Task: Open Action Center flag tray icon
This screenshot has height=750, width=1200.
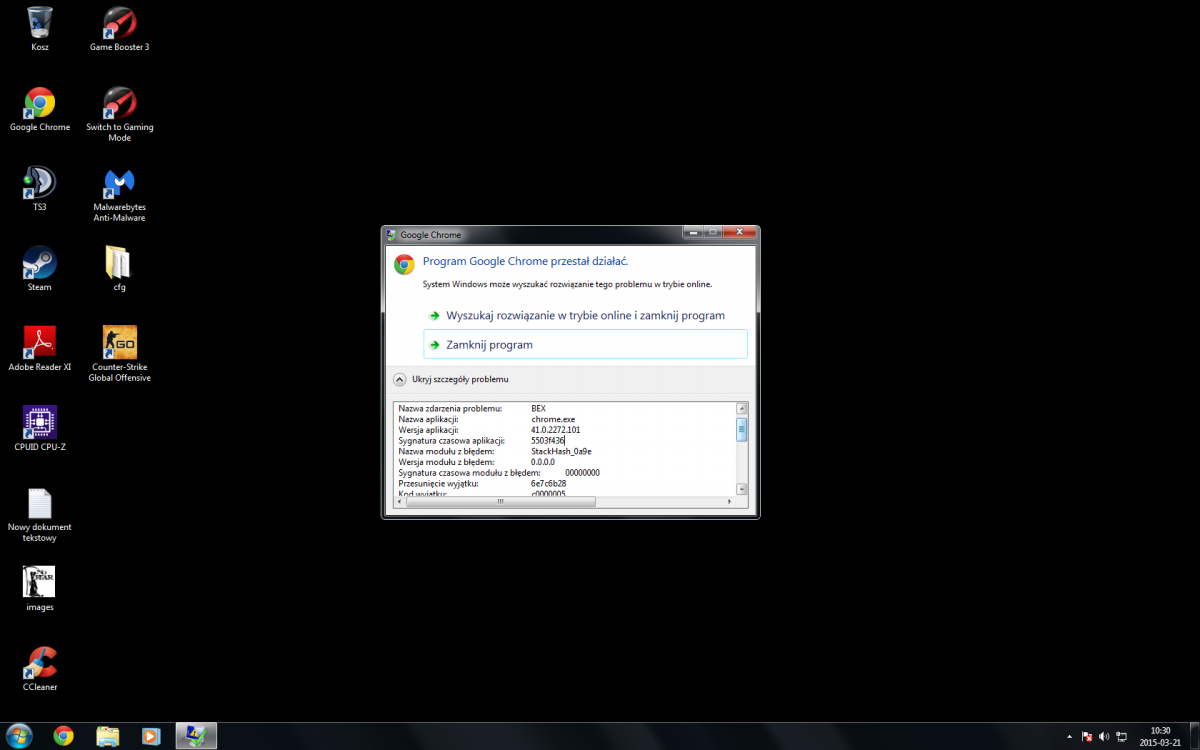Action: 1087,735
